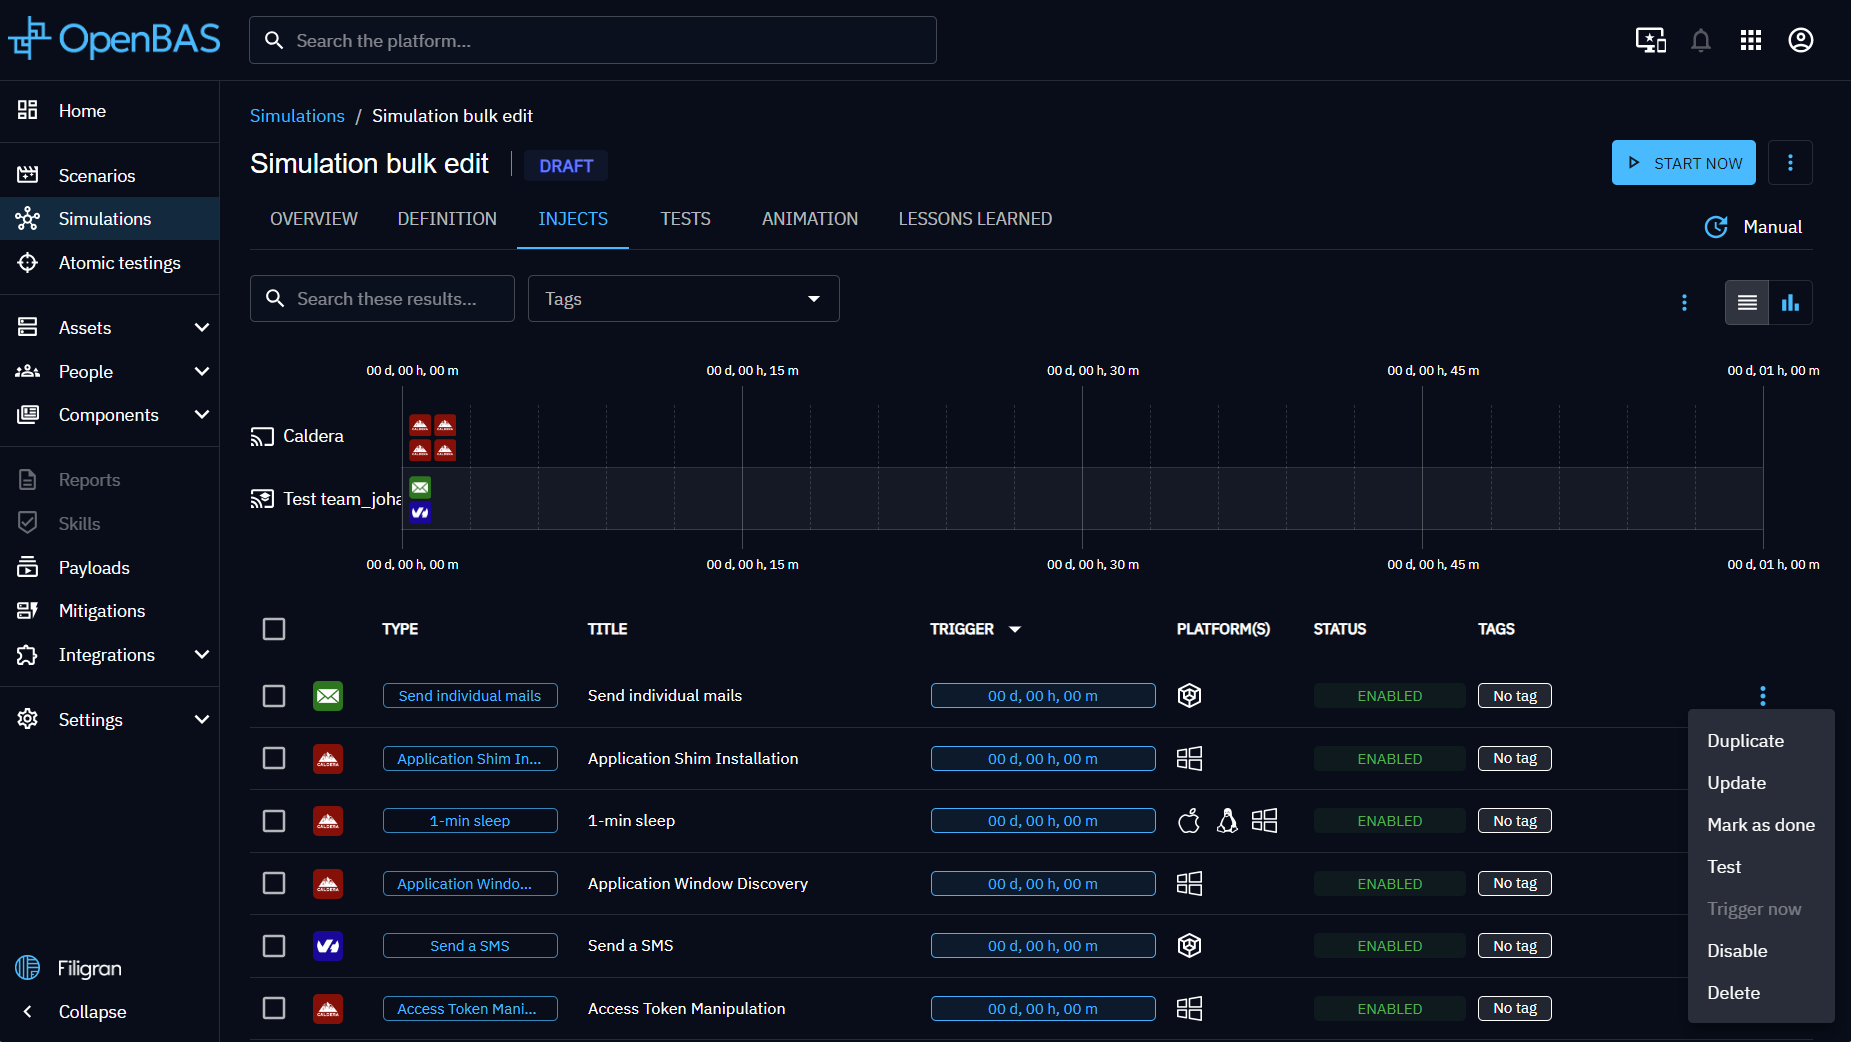
Task: Check the Send individual mails inject checkbox
Action: pyautogui.click(x=274, y=696)
